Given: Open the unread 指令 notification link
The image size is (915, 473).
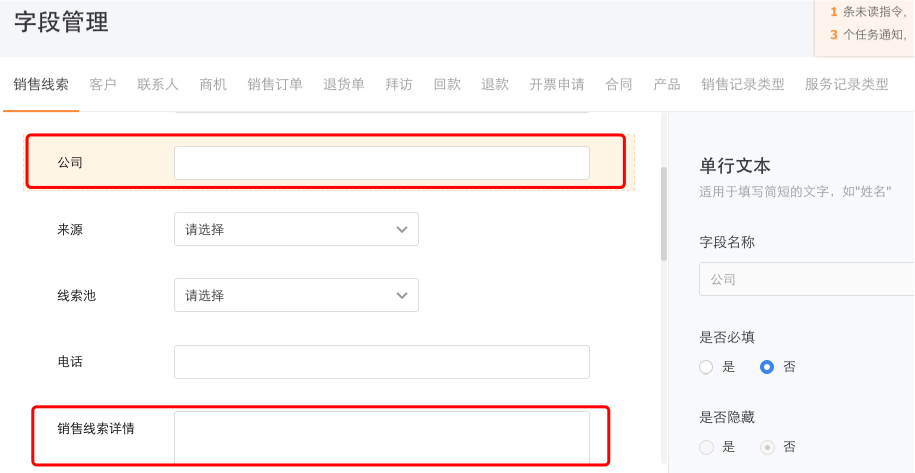Looking at the screenshot, I should 872,12.
